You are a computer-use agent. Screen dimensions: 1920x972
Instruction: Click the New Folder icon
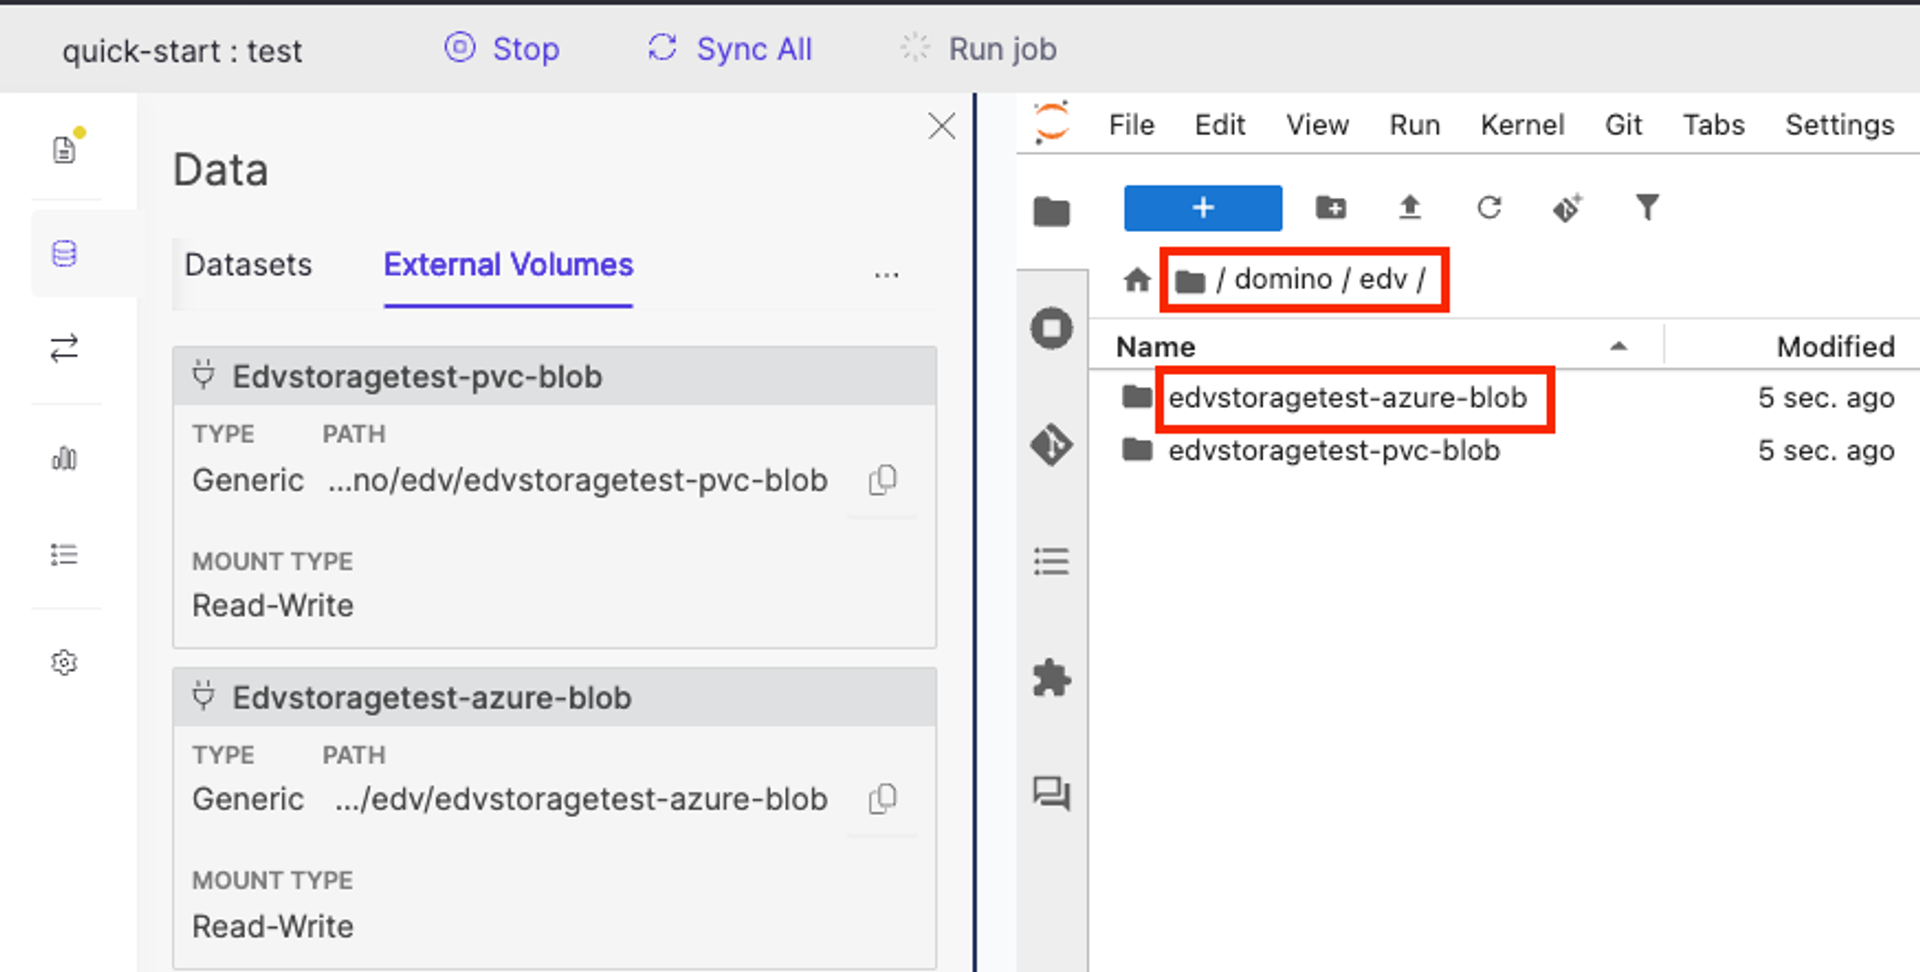(1330, 208)
